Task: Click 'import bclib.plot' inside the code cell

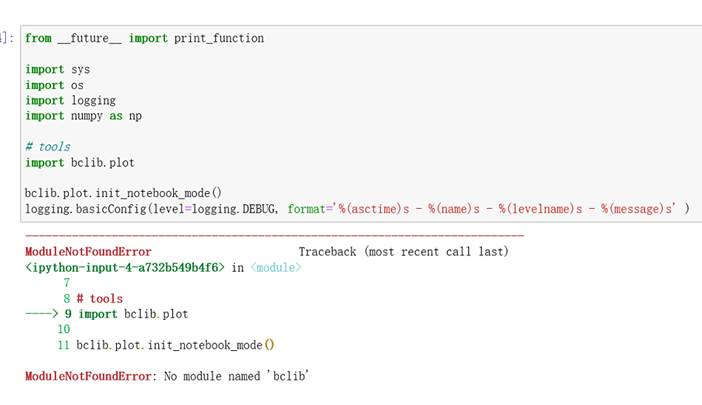Action: pyautogui.click(x=79, y=162)
